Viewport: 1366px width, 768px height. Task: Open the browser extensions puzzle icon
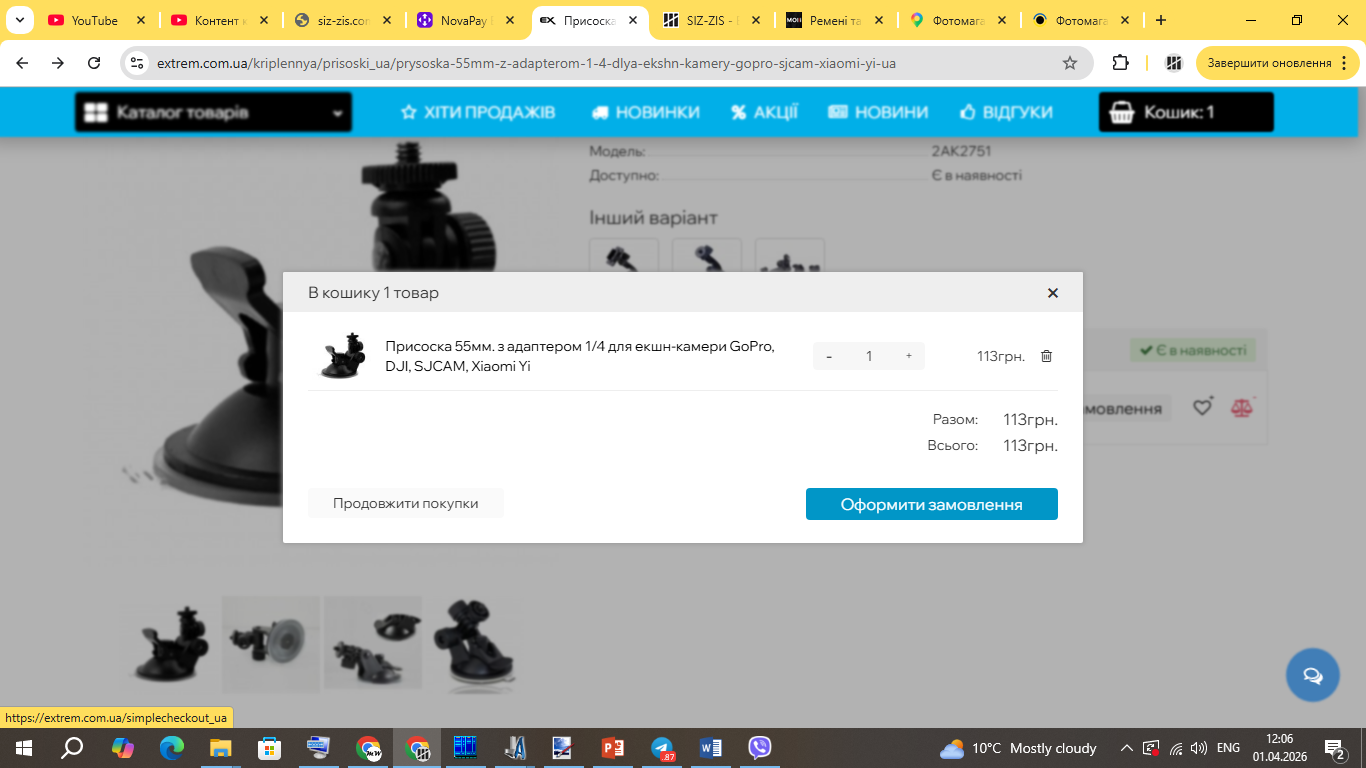pyautogui.click(x=1121, y=63)
